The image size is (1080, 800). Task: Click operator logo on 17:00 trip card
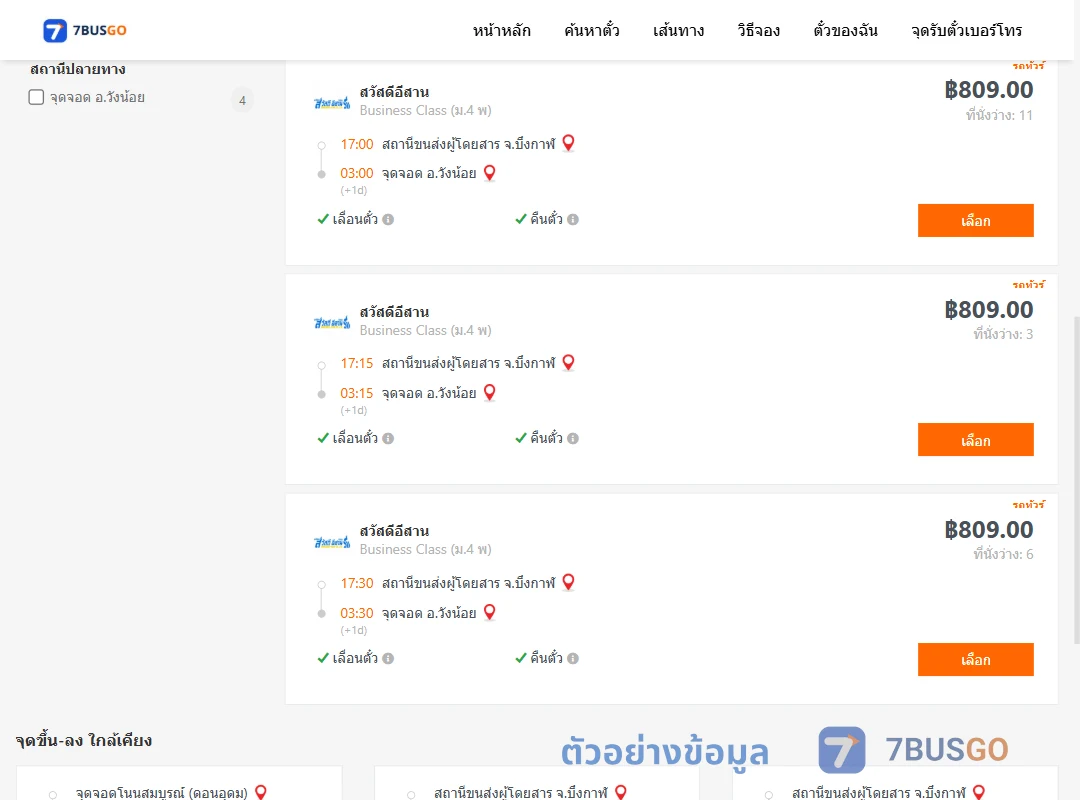332,103
